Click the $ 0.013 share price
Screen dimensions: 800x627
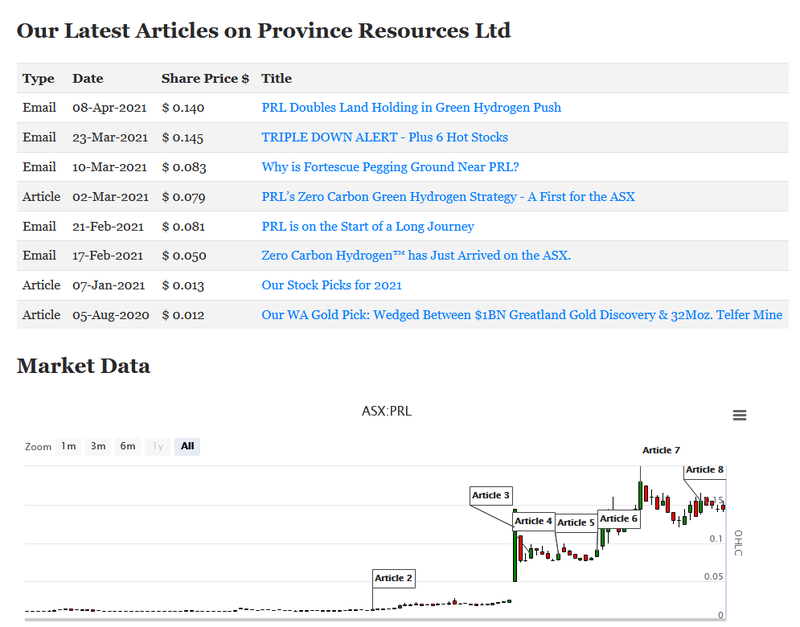click(183, 285)
